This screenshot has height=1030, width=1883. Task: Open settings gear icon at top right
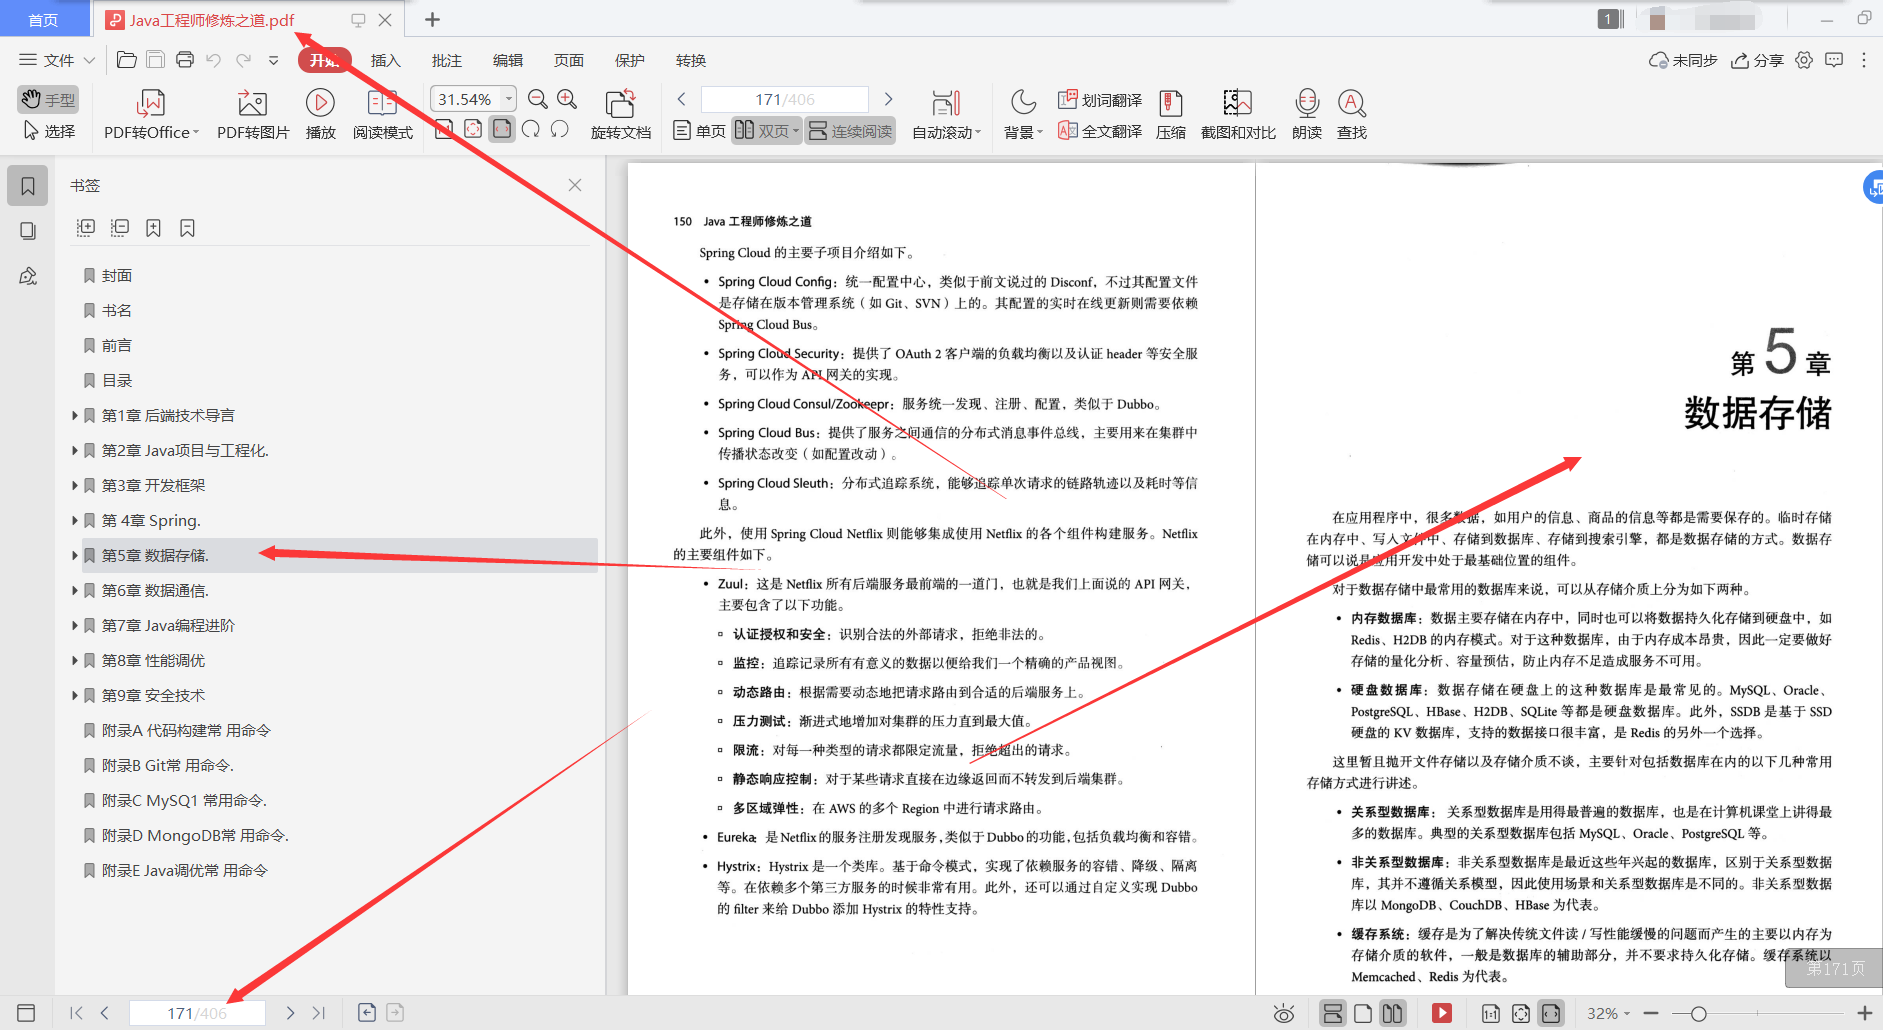pos(1804,60)
